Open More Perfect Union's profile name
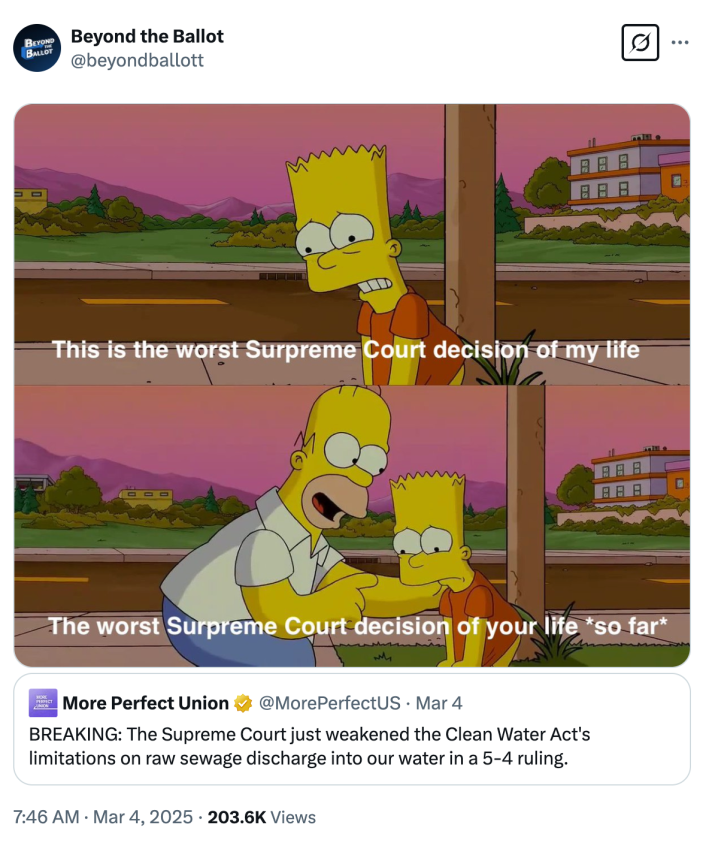This screenshot has width=709, height=846. pos(145,704)
